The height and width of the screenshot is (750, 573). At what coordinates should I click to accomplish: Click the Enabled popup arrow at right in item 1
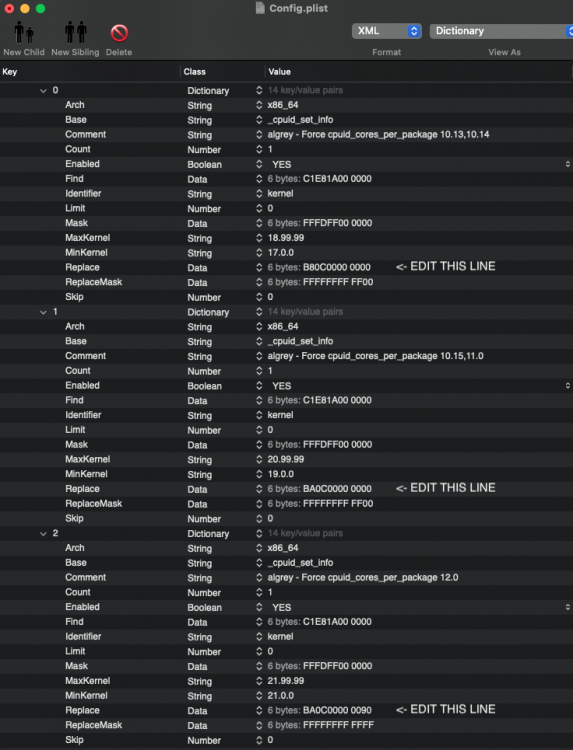pyautogui.click(x=568, y=386)
